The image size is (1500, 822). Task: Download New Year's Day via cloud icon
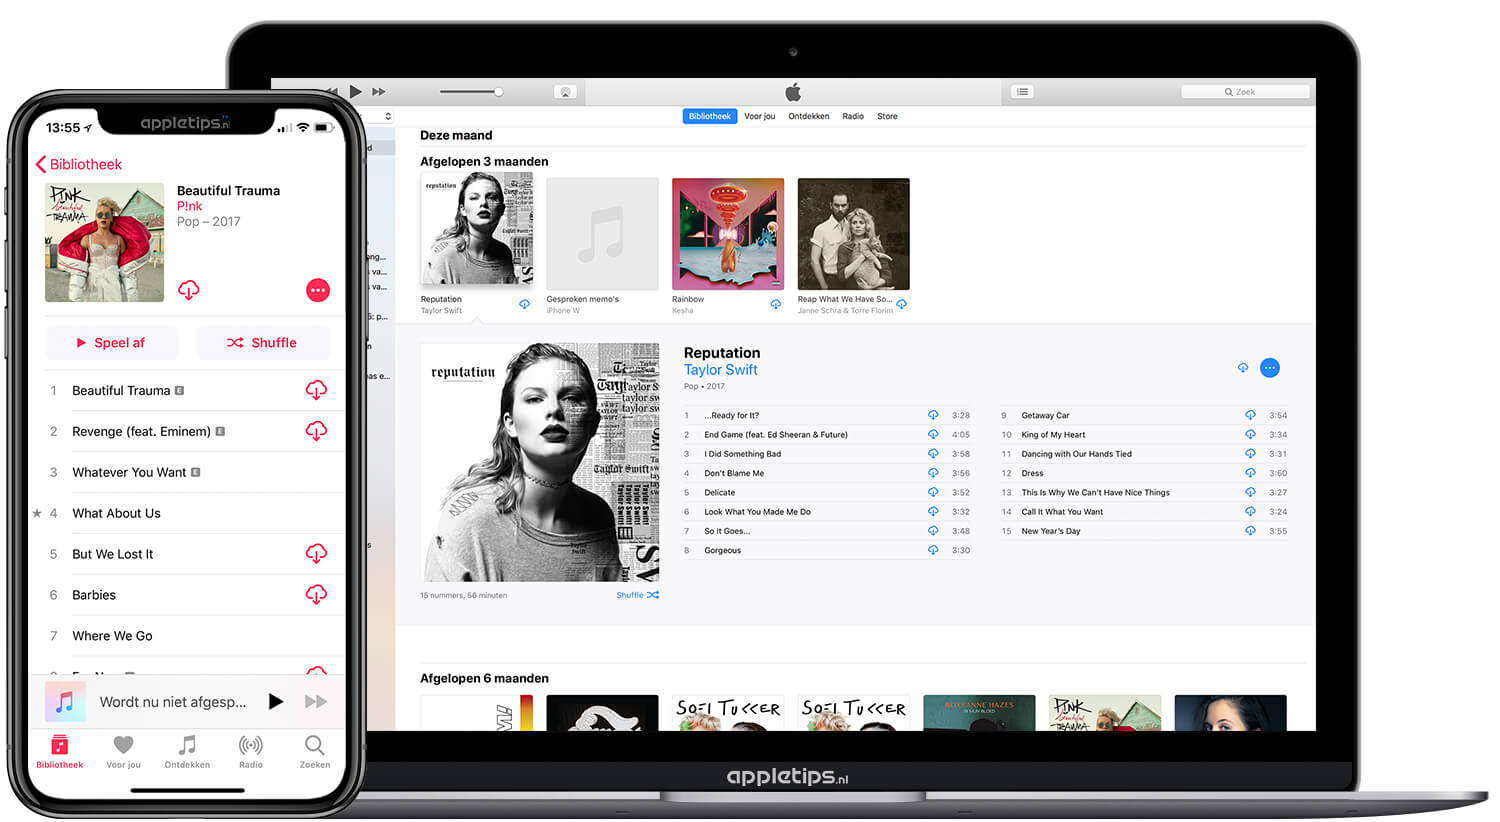point(1250,531)
